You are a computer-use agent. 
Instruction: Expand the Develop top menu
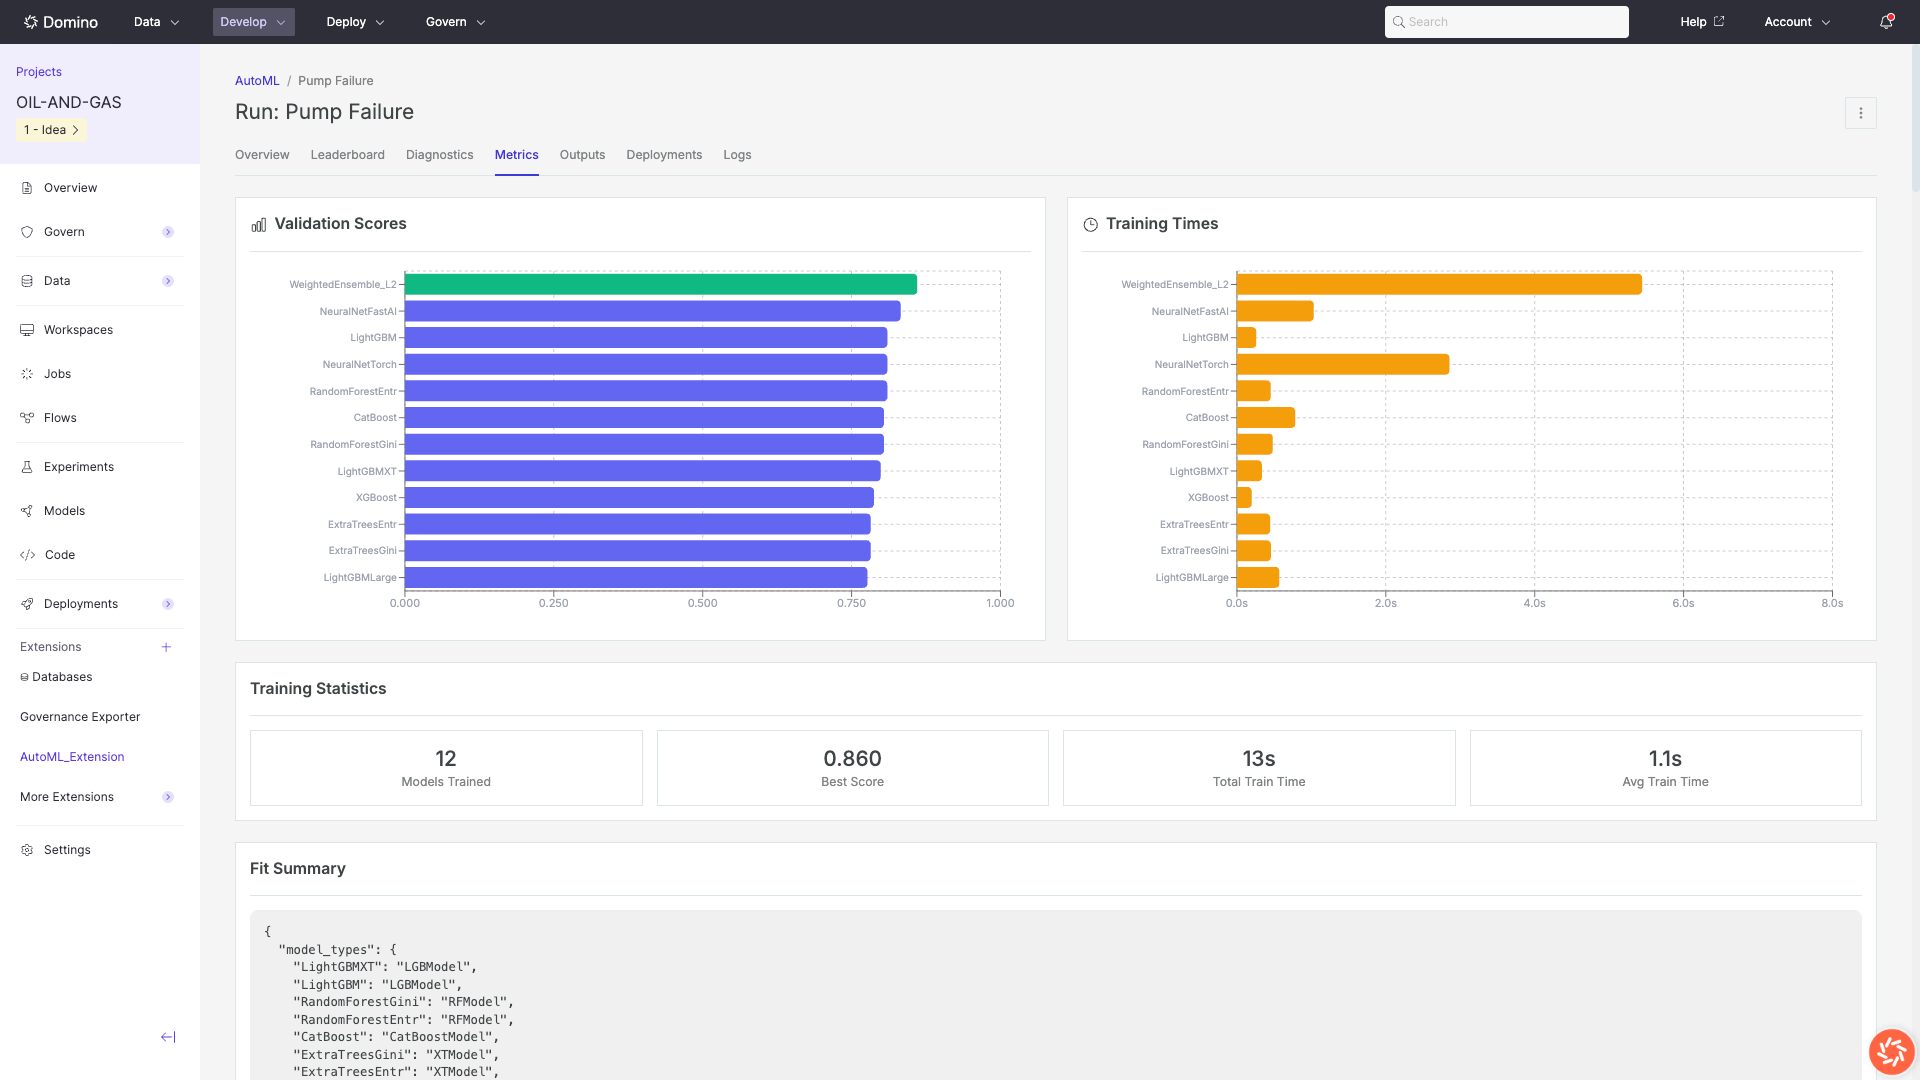(254, 22)
